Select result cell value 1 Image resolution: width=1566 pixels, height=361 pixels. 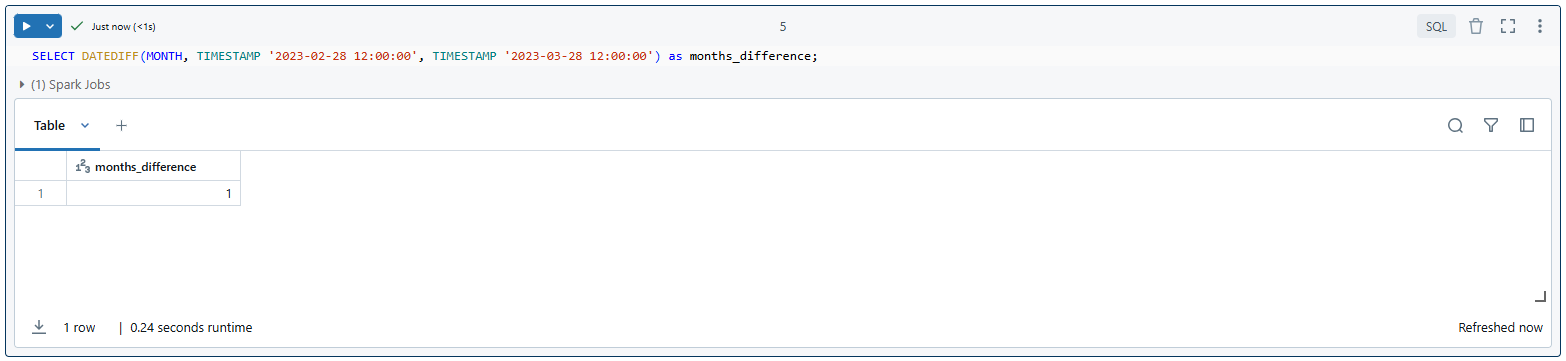click(x=153, y=194)
